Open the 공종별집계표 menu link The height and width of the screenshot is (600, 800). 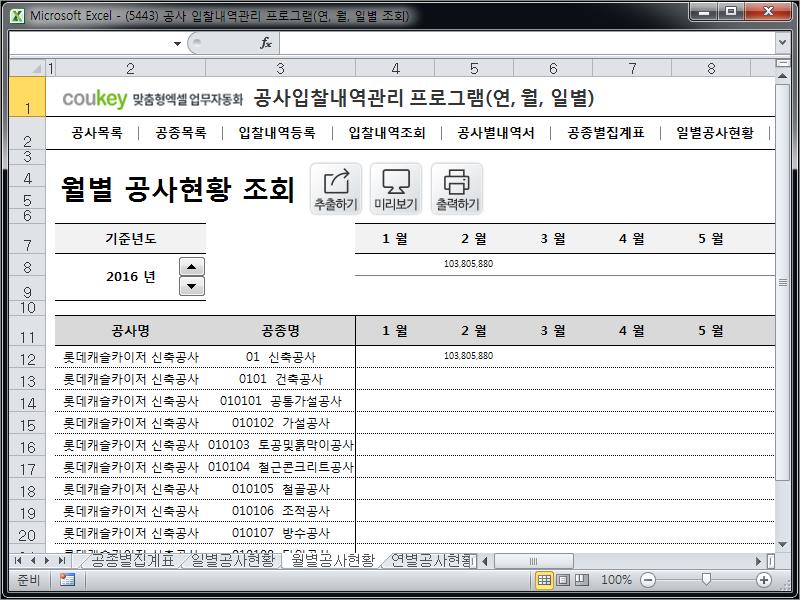[606, 133]
